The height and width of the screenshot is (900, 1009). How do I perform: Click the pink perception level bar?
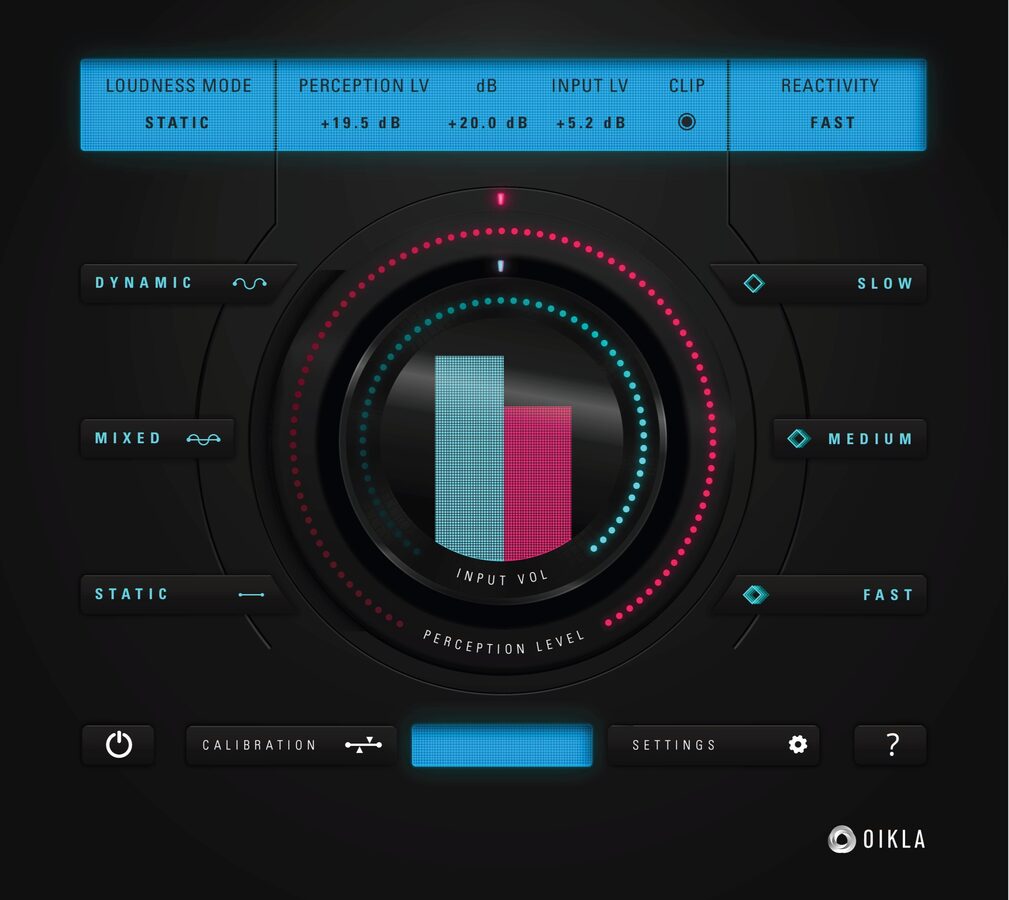tap(537, 481)
